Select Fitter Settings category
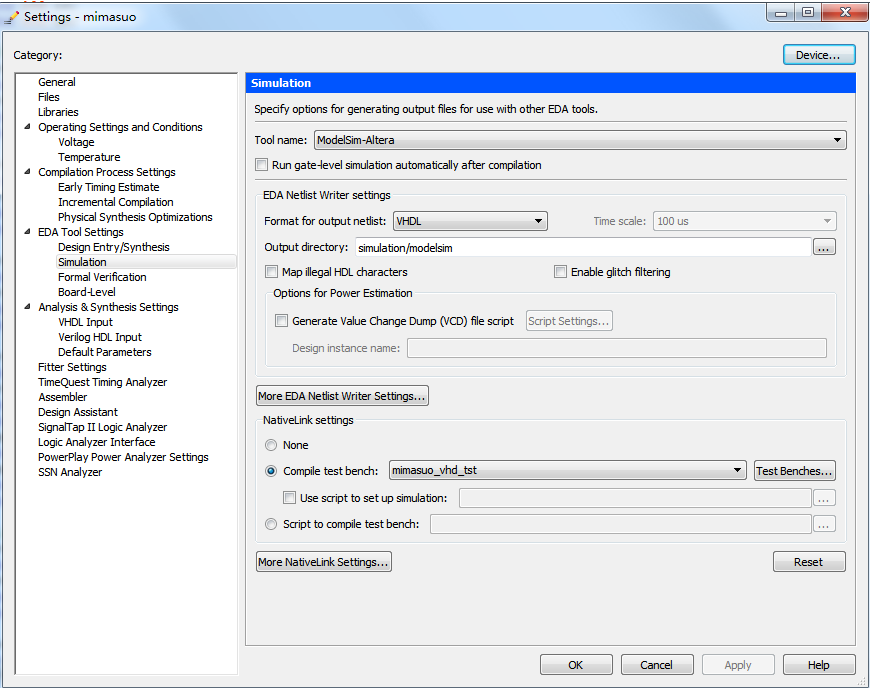This screenshot has height=688, width=870. coord(72,367)
